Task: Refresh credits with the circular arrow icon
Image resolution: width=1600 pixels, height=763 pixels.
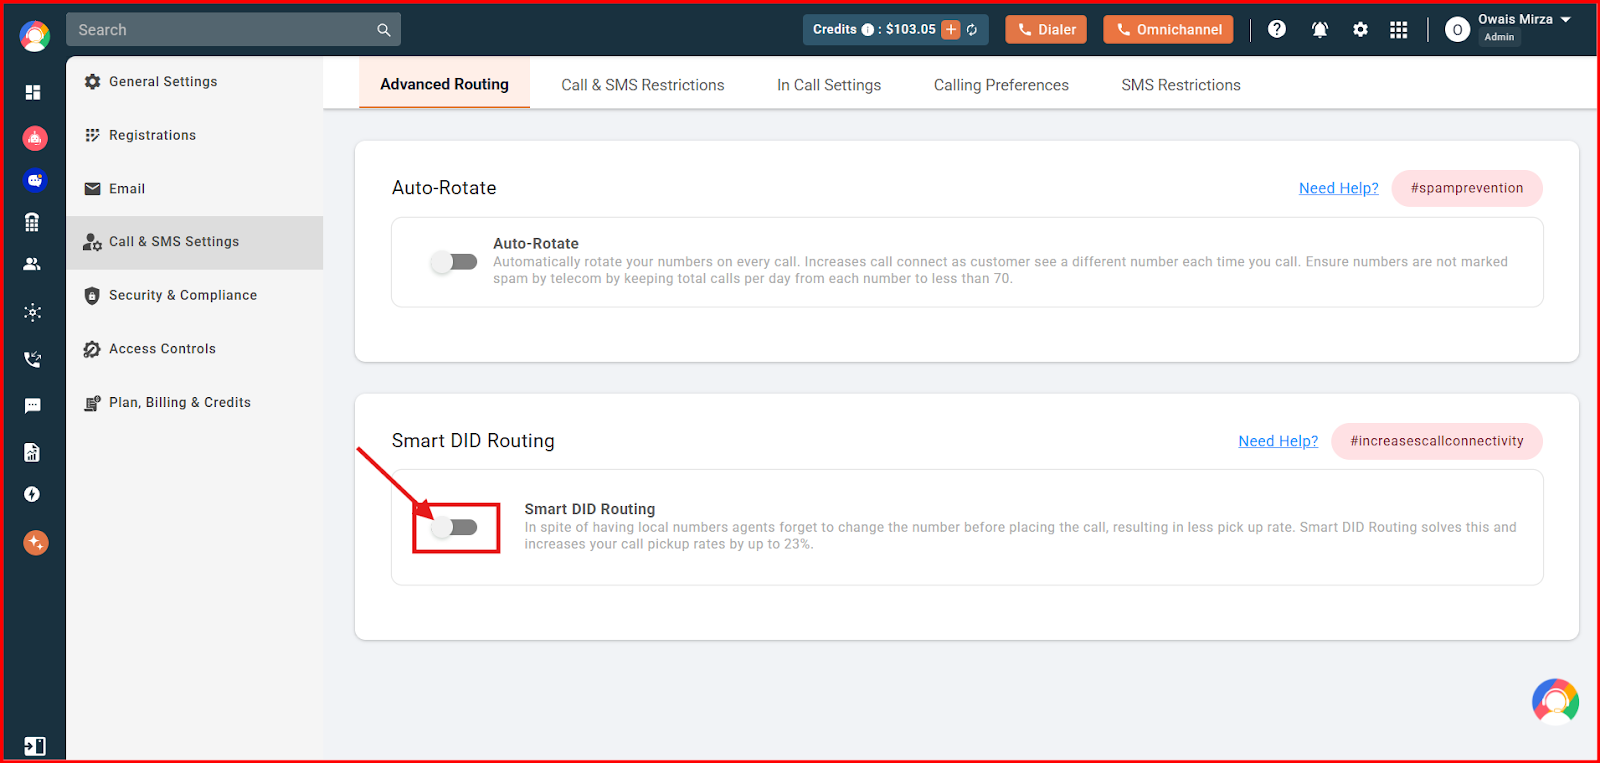Action: (972, 30)
